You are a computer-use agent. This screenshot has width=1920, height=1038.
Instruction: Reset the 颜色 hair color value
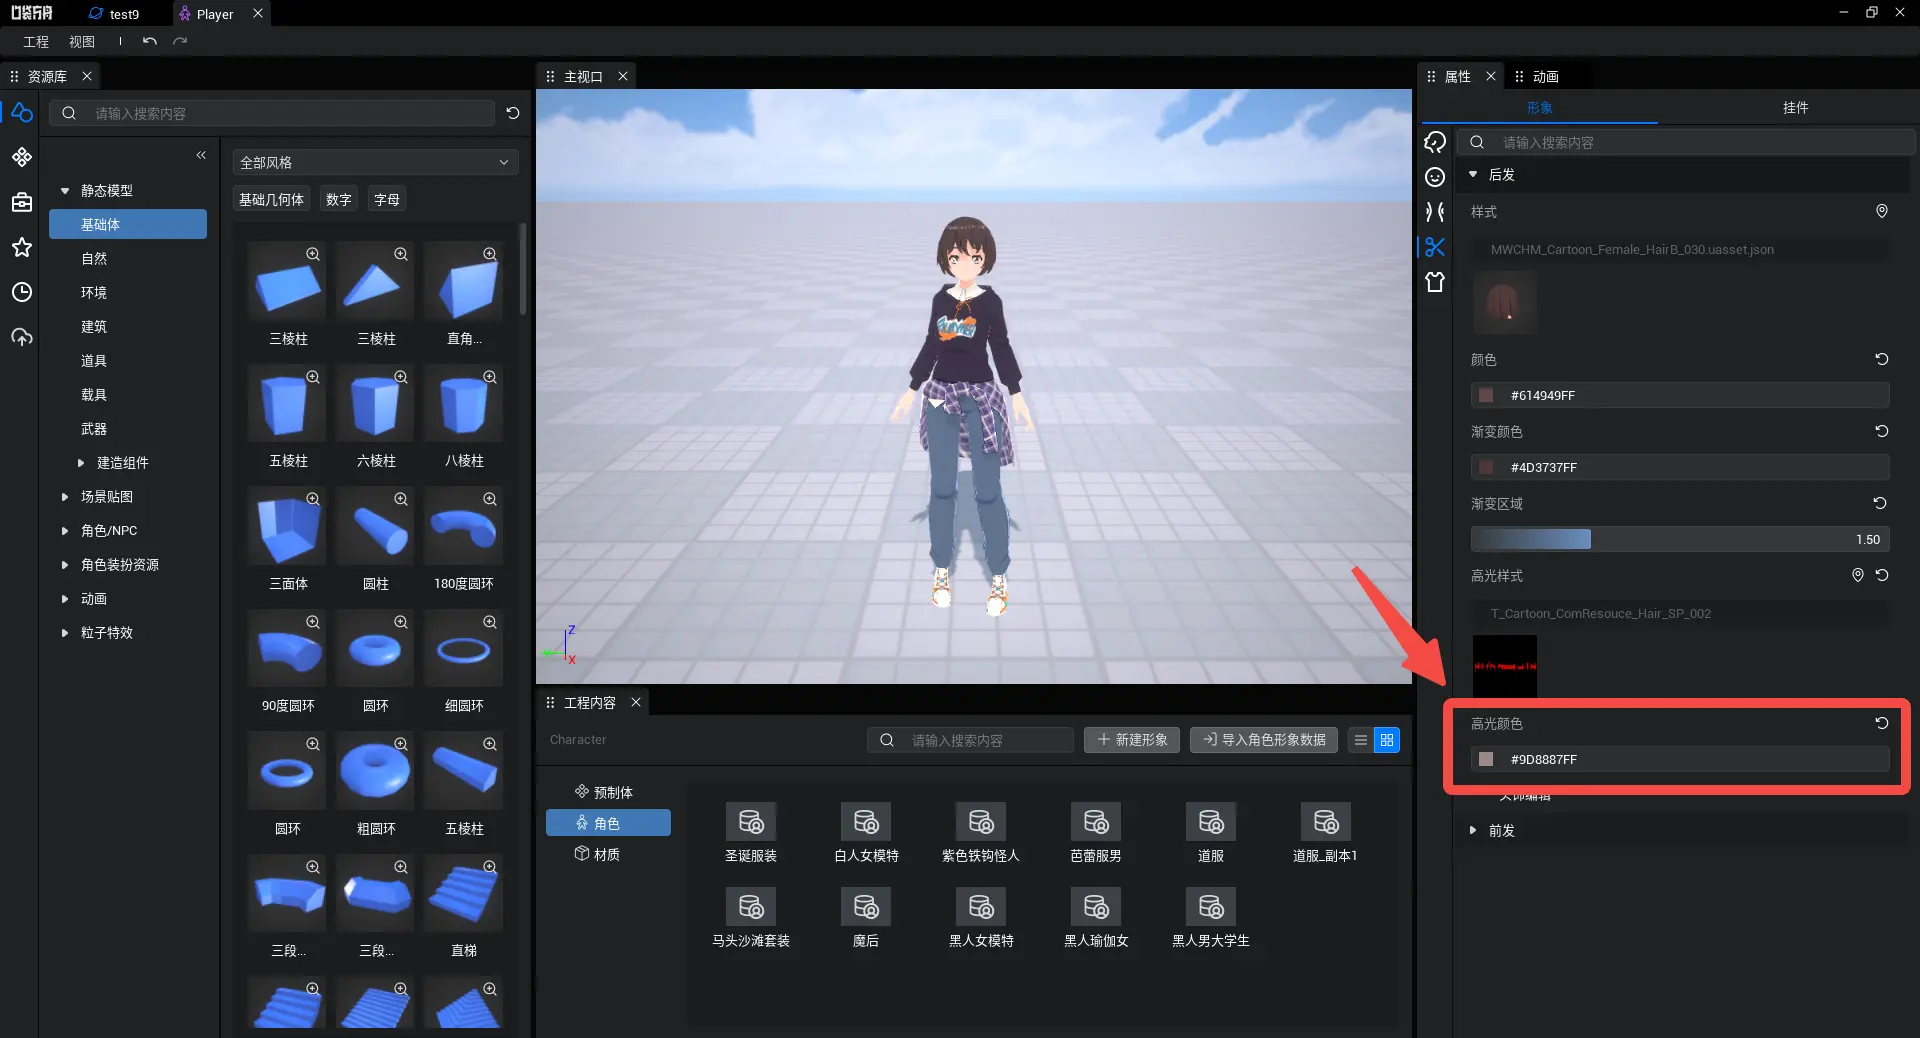tap(1881, 359)
